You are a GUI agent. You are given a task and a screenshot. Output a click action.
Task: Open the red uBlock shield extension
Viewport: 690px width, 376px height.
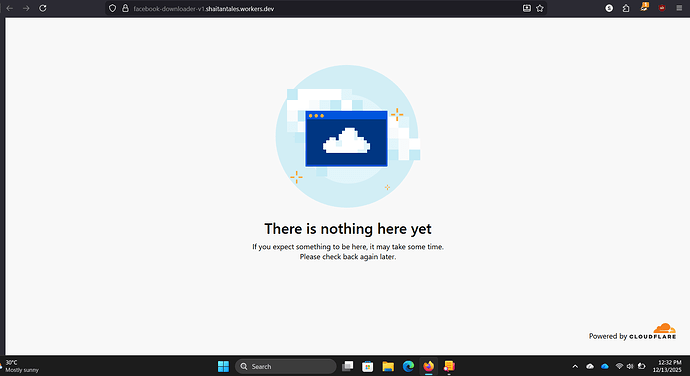(x=662, y=7)
